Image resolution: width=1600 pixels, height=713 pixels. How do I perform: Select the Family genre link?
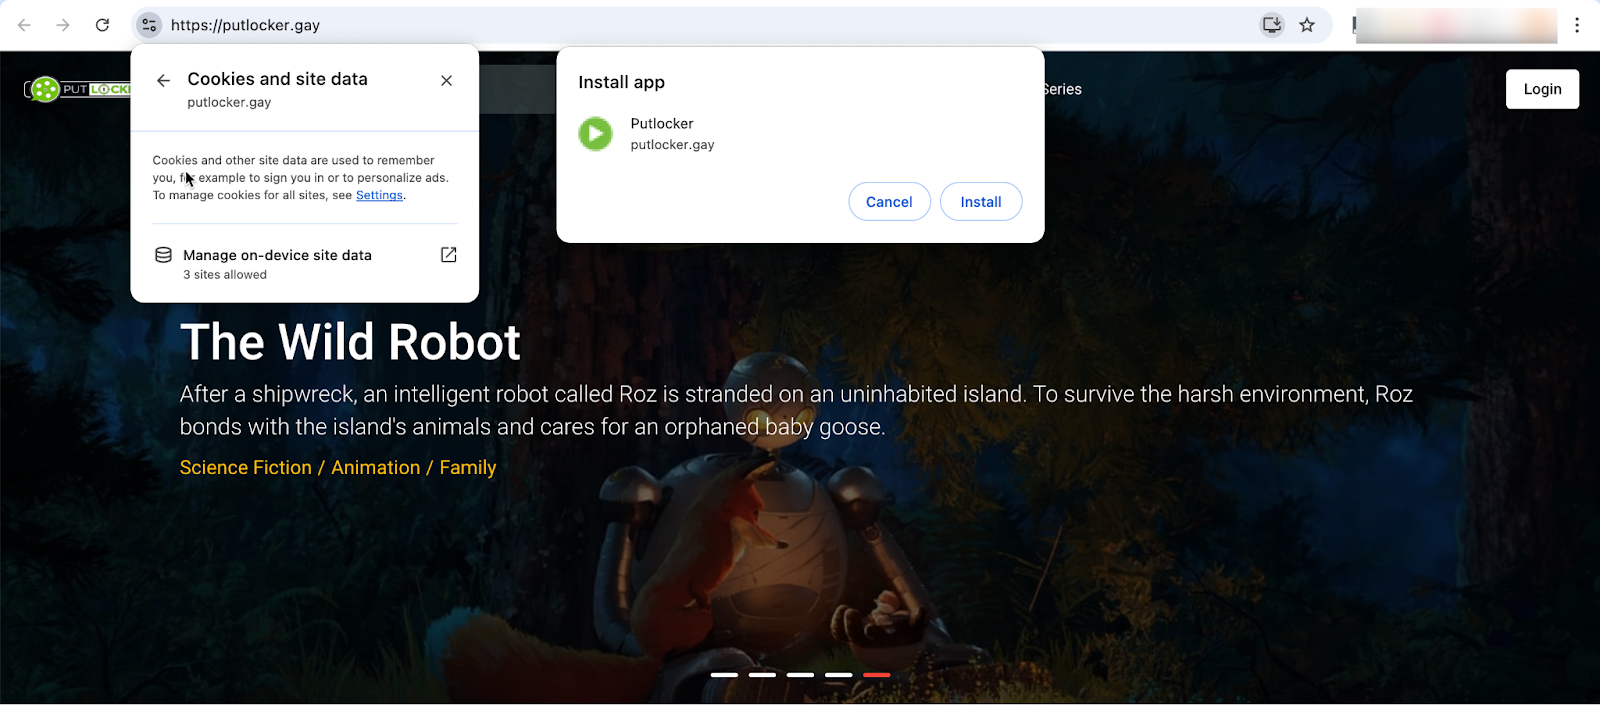tap(468, 467)
